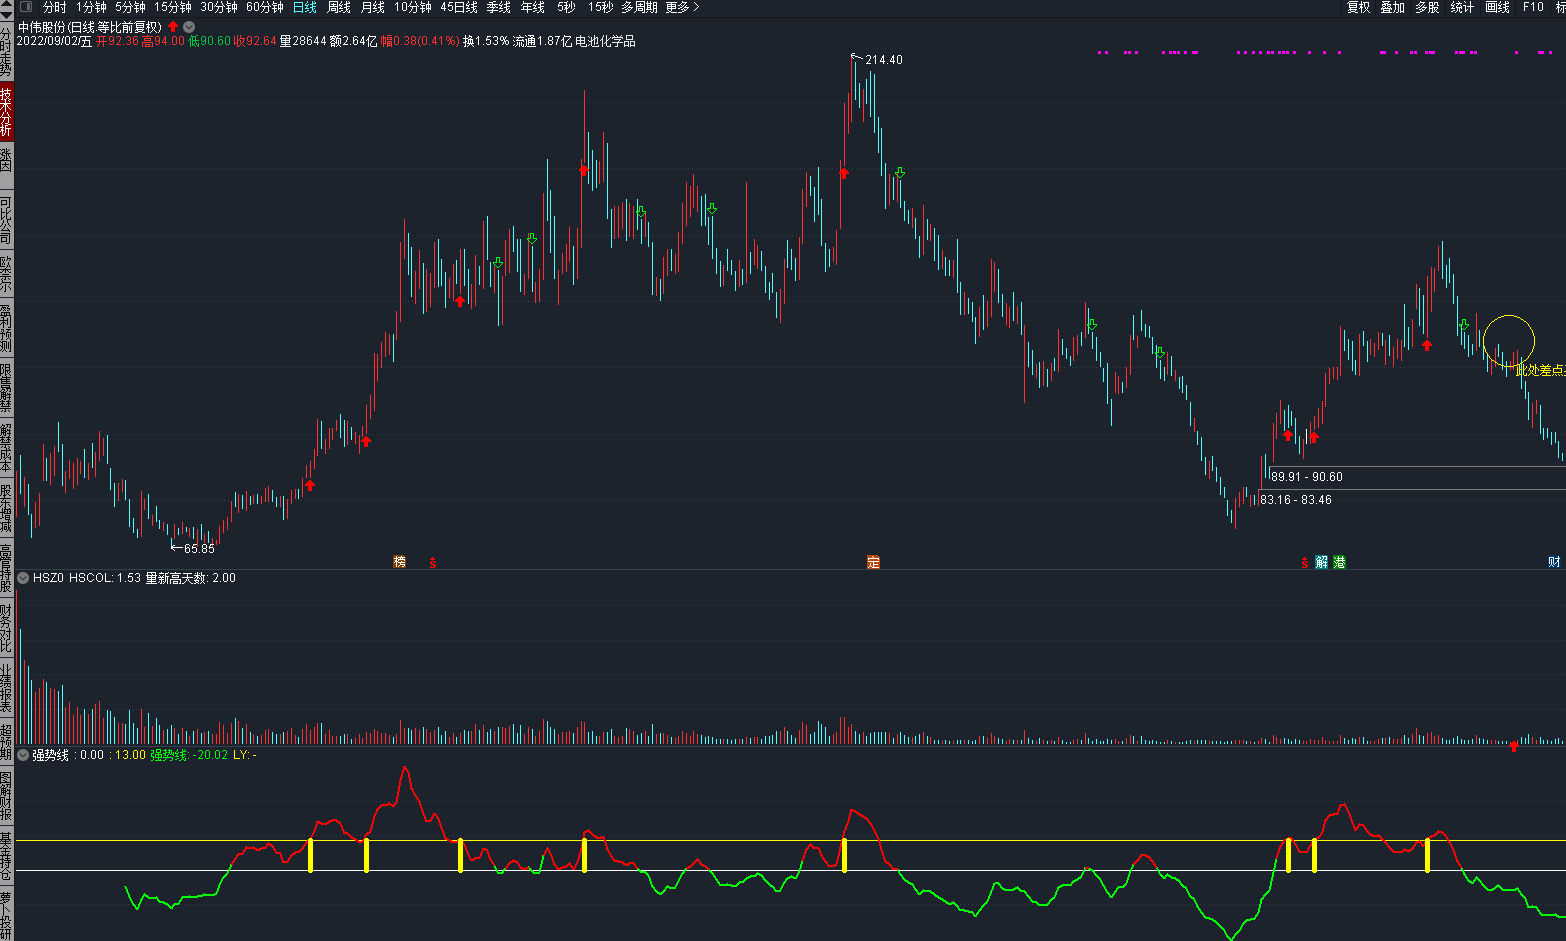Open the 限售解禁 sidebar tab
Image resolution: width=1566 pixels, height=941 pixels.
tap(6, 388)
